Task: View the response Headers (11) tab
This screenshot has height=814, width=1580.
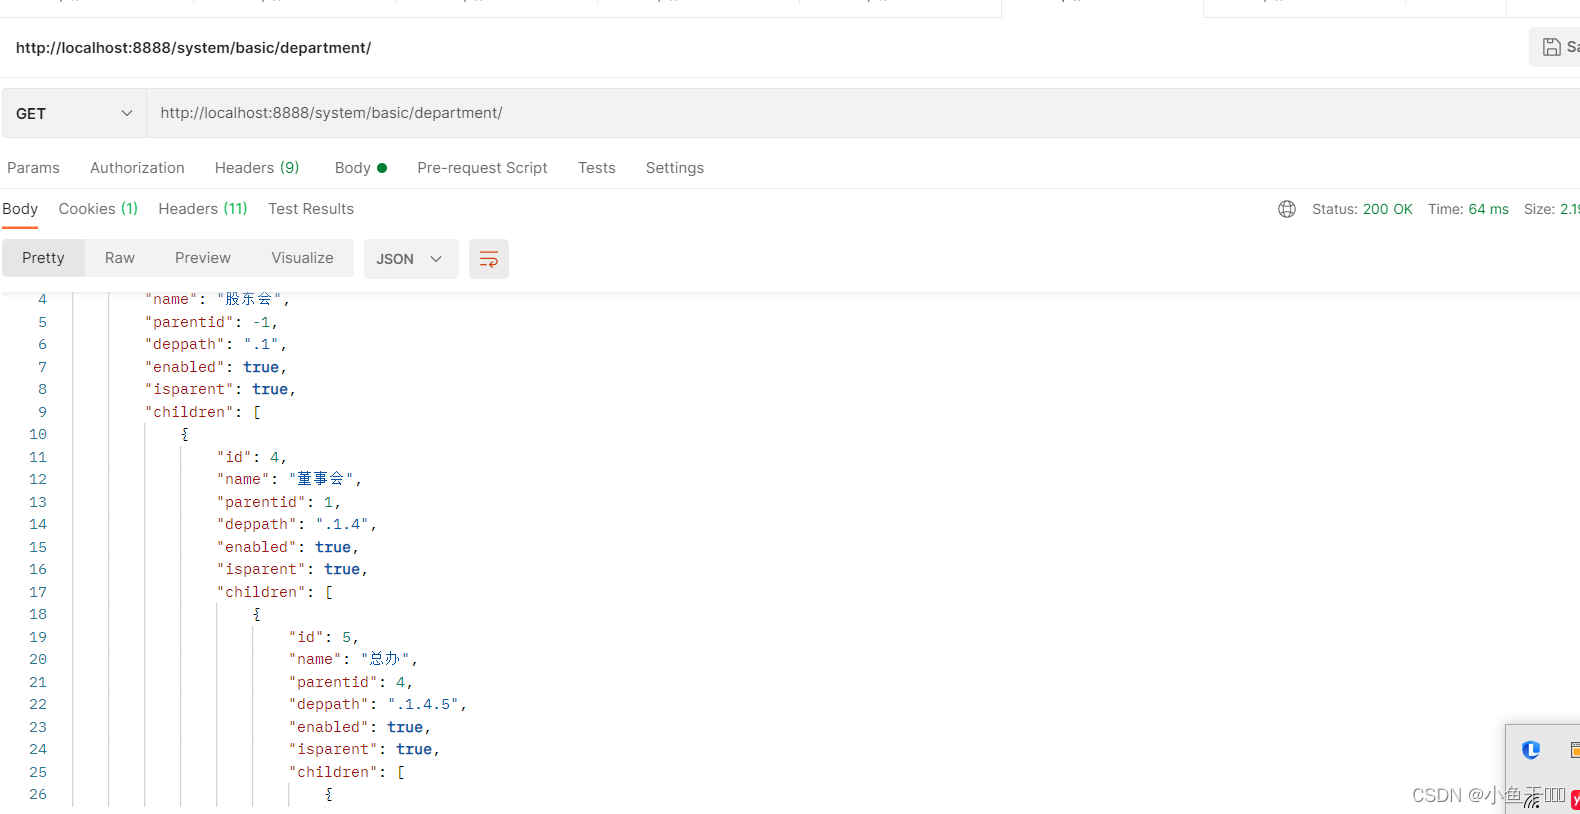Action: click(203, 209)
